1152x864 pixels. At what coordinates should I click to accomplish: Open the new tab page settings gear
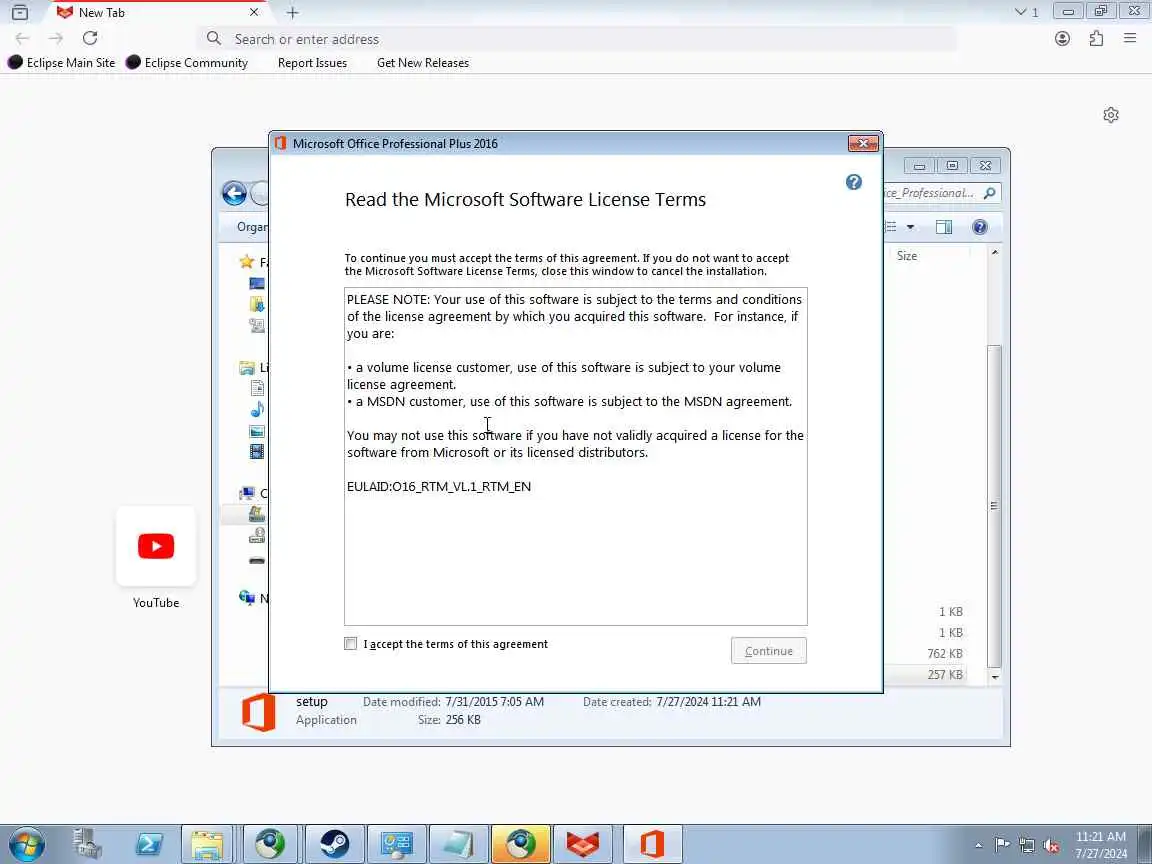point(1110,115)
